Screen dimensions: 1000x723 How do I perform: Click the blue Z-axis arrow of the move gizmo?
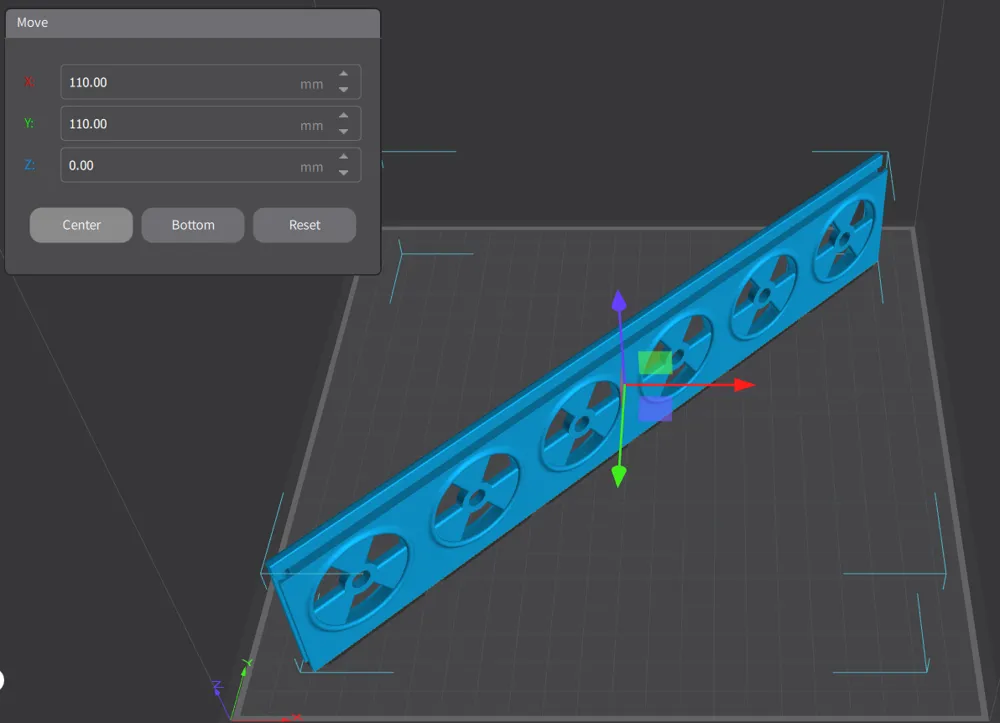tap(619, 300)
